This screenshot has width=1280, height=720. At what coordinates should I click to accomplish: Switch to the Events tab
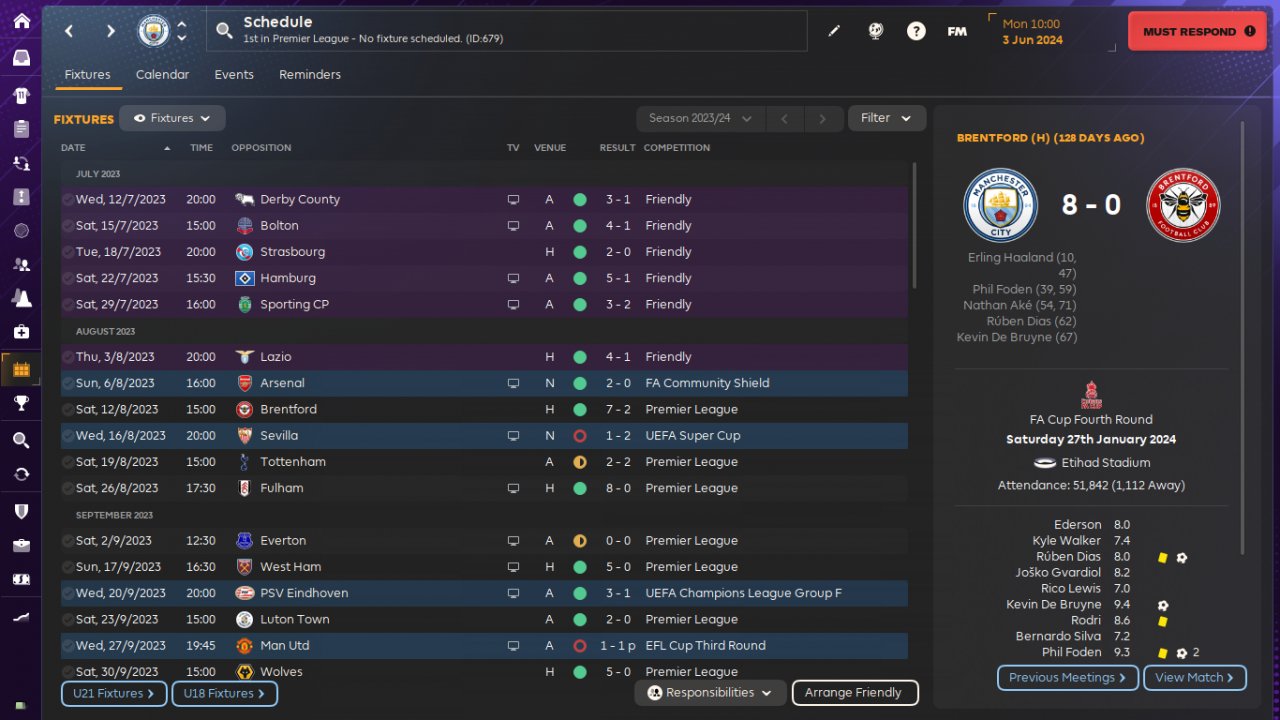coord(234,75)
